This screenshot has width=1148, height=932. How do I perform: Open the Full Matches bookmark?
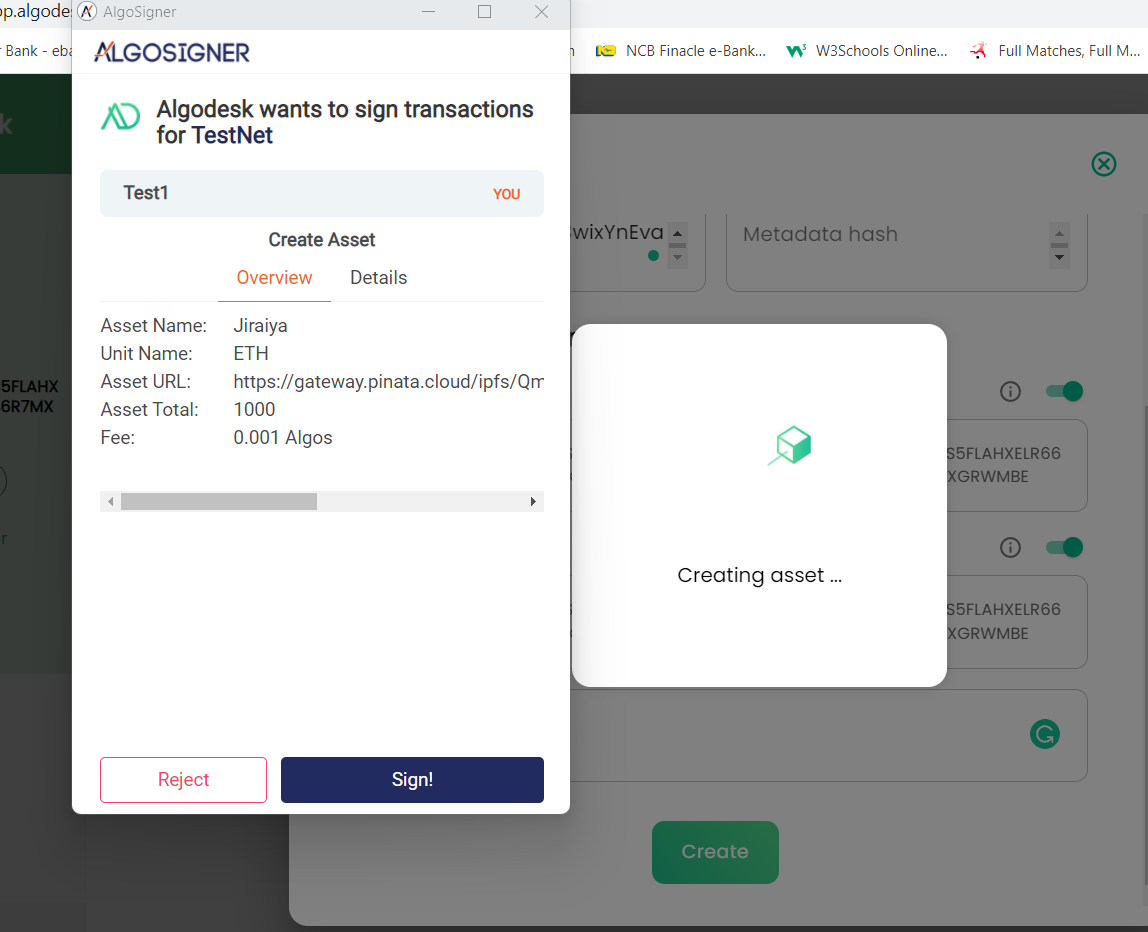point(1054,51)
